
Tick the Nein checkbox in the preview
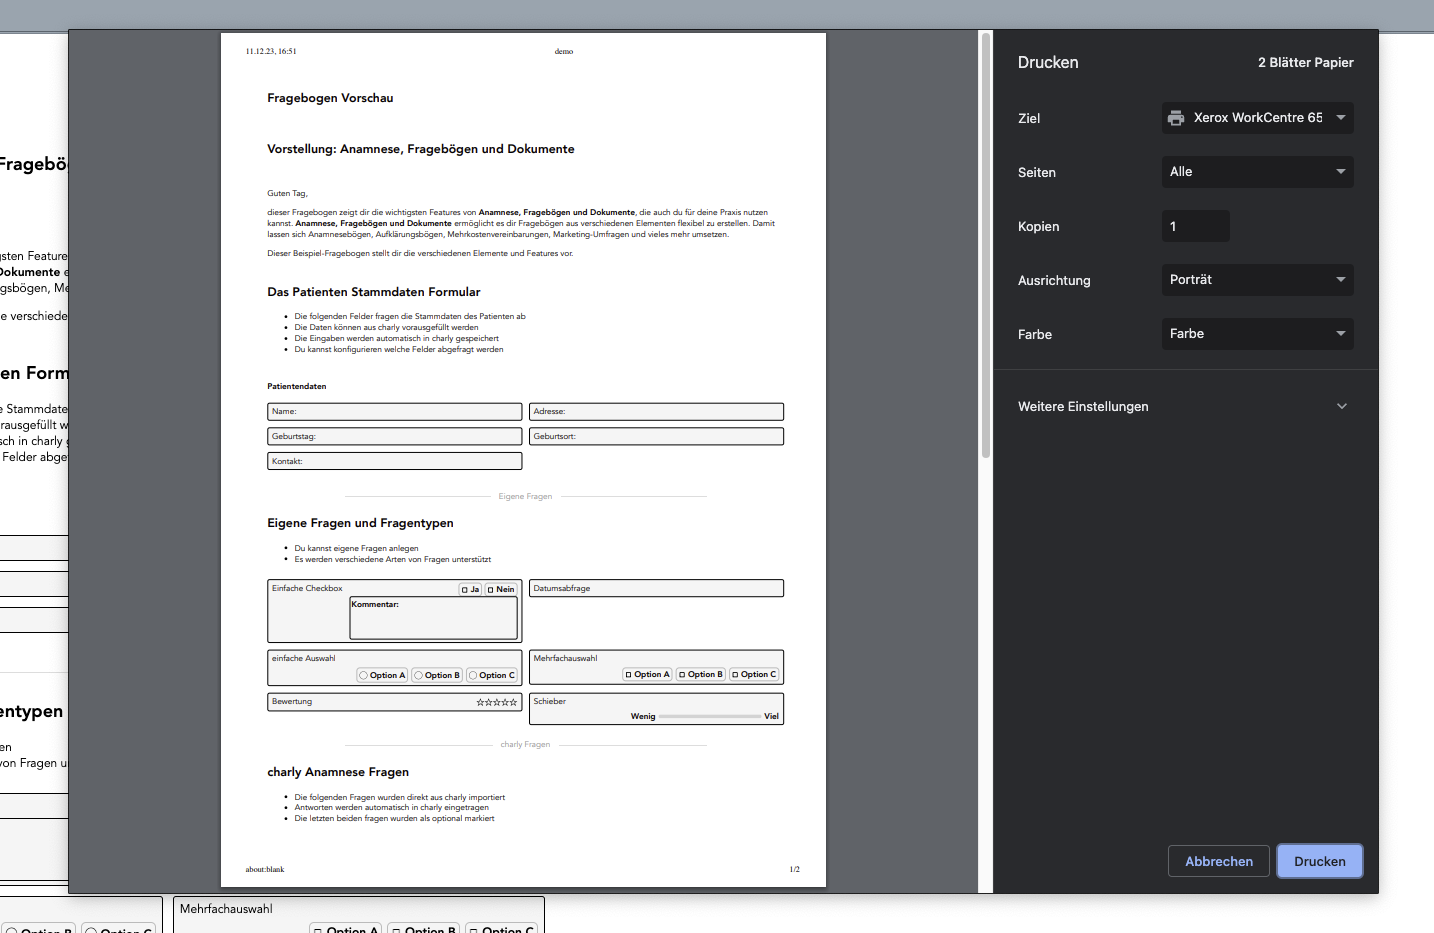click(x=491, y=590)
